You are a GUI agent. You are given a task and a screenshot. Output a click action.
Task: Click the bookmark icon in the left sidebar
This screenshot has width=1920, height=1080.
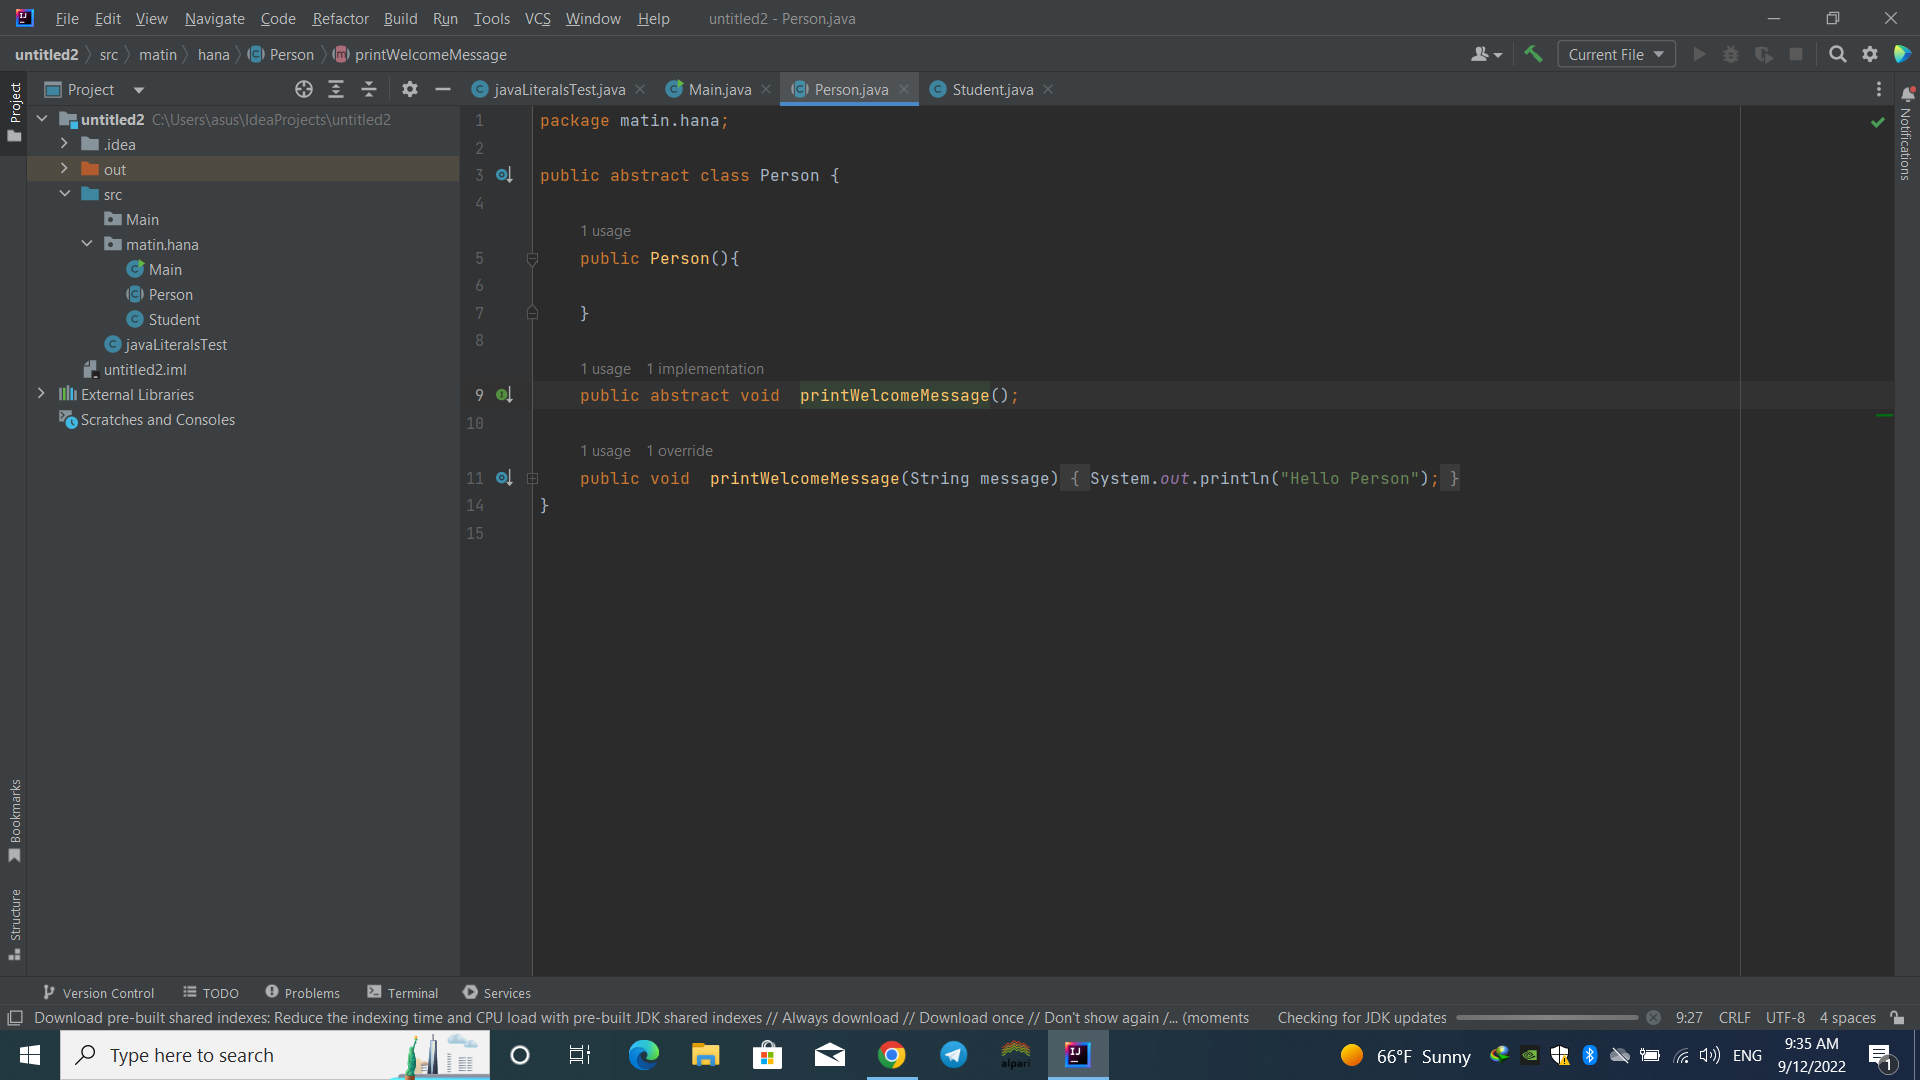[15, 856]
